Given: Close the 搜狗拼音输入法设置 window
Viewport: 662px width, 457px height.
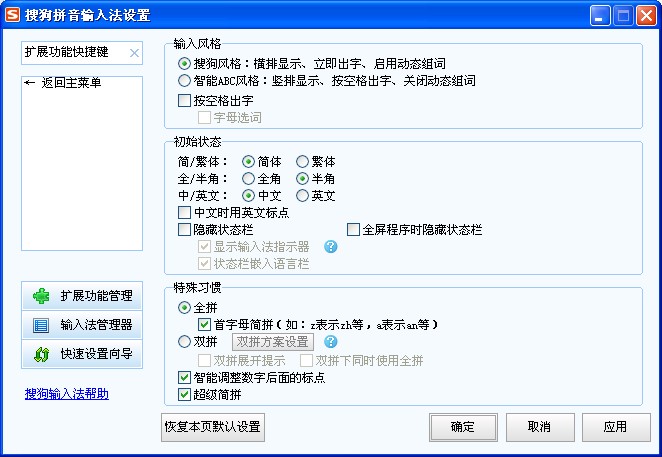Looking at the screenshot, I should [646, 16].
